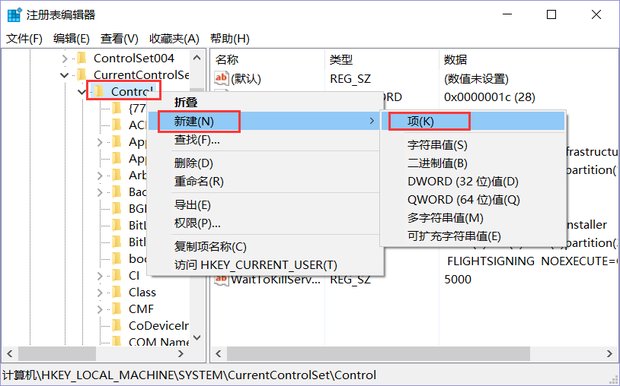Click tree pane vertical scrollbar down arrow
620x386 pixels.
(197, 338)
